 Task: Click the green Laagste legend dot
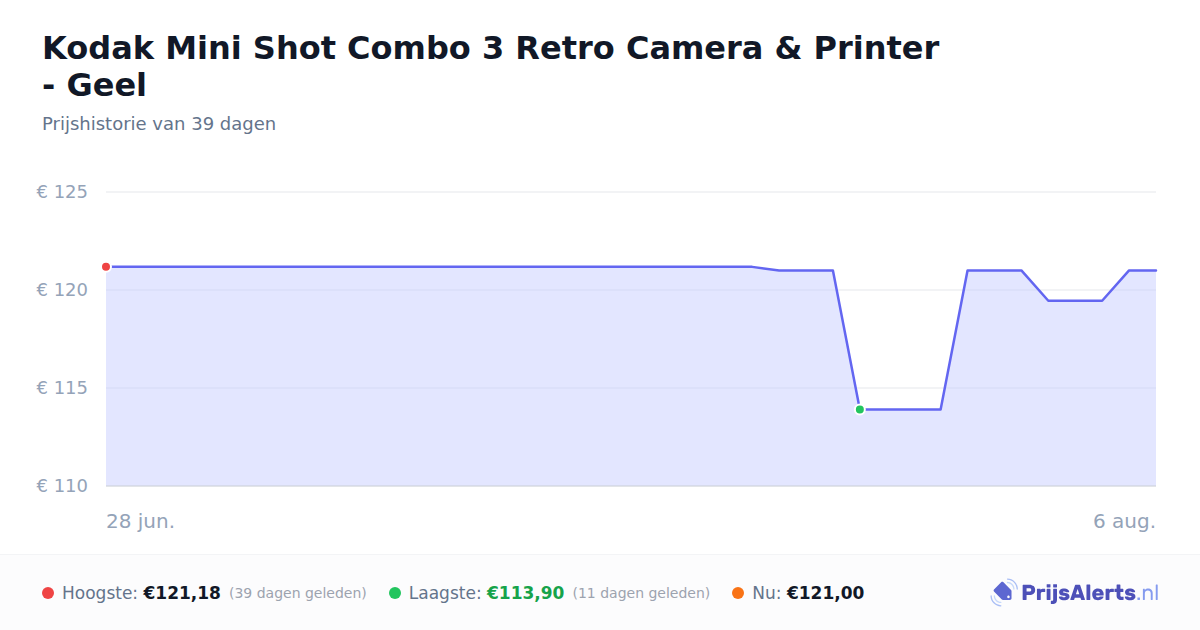395,593
